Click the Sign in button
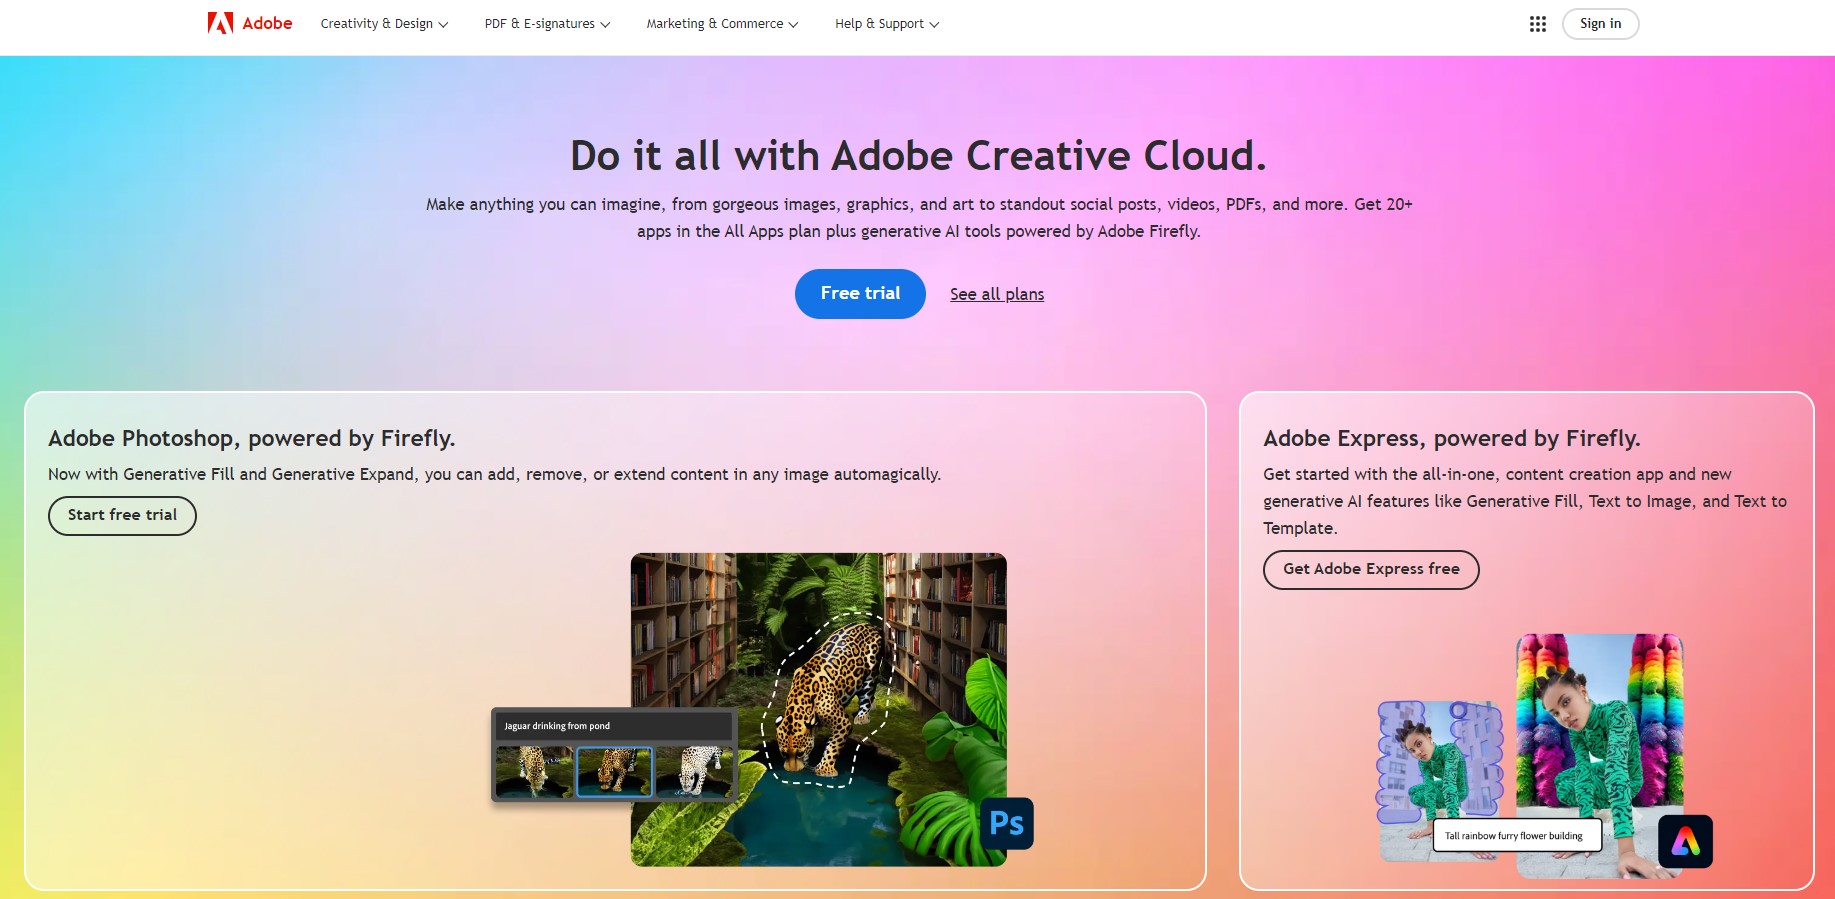1835x899 pixels. click(1600, 24)
